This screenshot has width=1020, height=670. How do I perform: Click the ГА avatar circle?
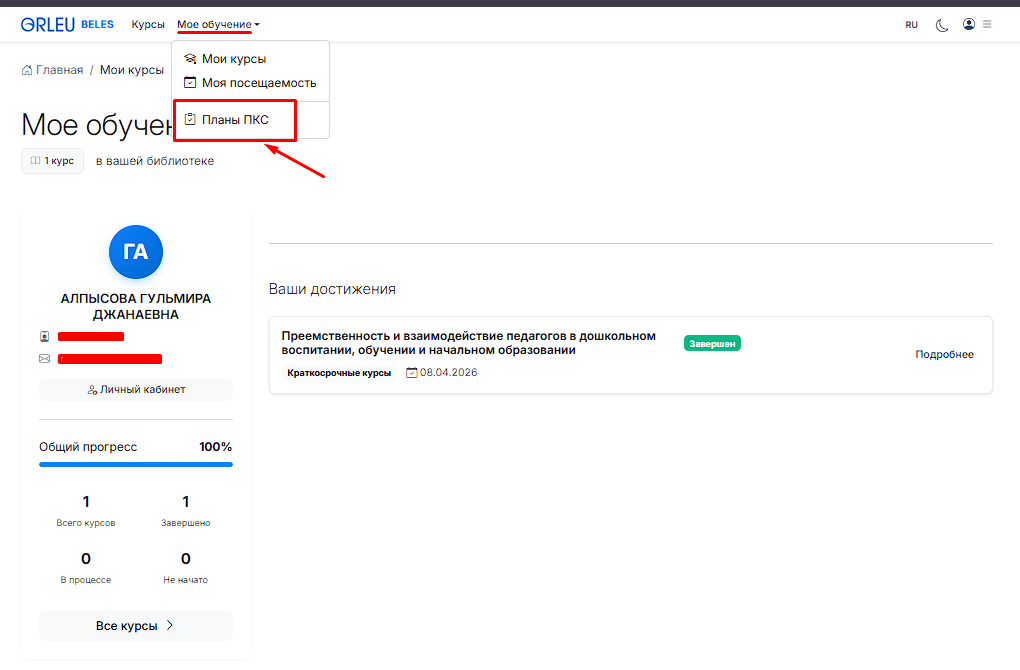(136, 252)
